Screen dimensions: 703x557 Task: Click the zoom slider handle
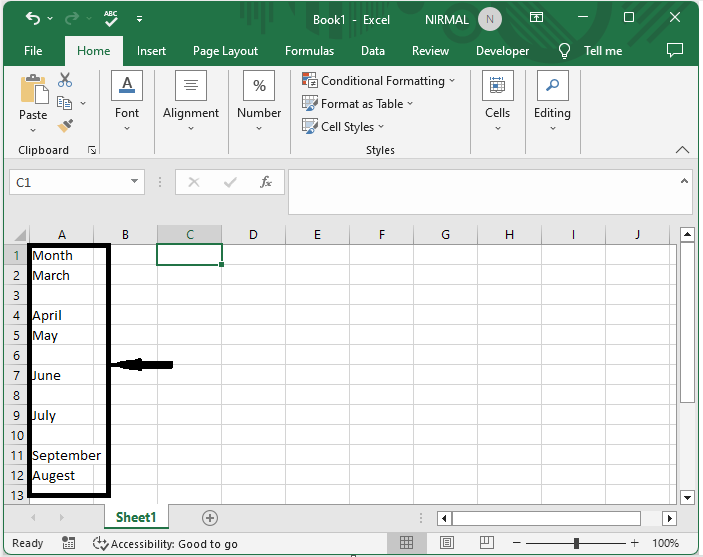point(576,543)
